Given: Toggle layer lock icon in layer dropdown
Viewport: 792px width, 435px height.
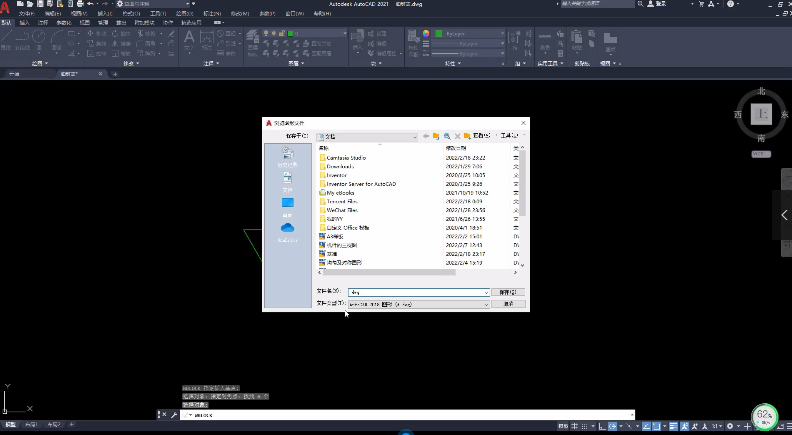Looking at the screenshot, I should tap(282, 33).
